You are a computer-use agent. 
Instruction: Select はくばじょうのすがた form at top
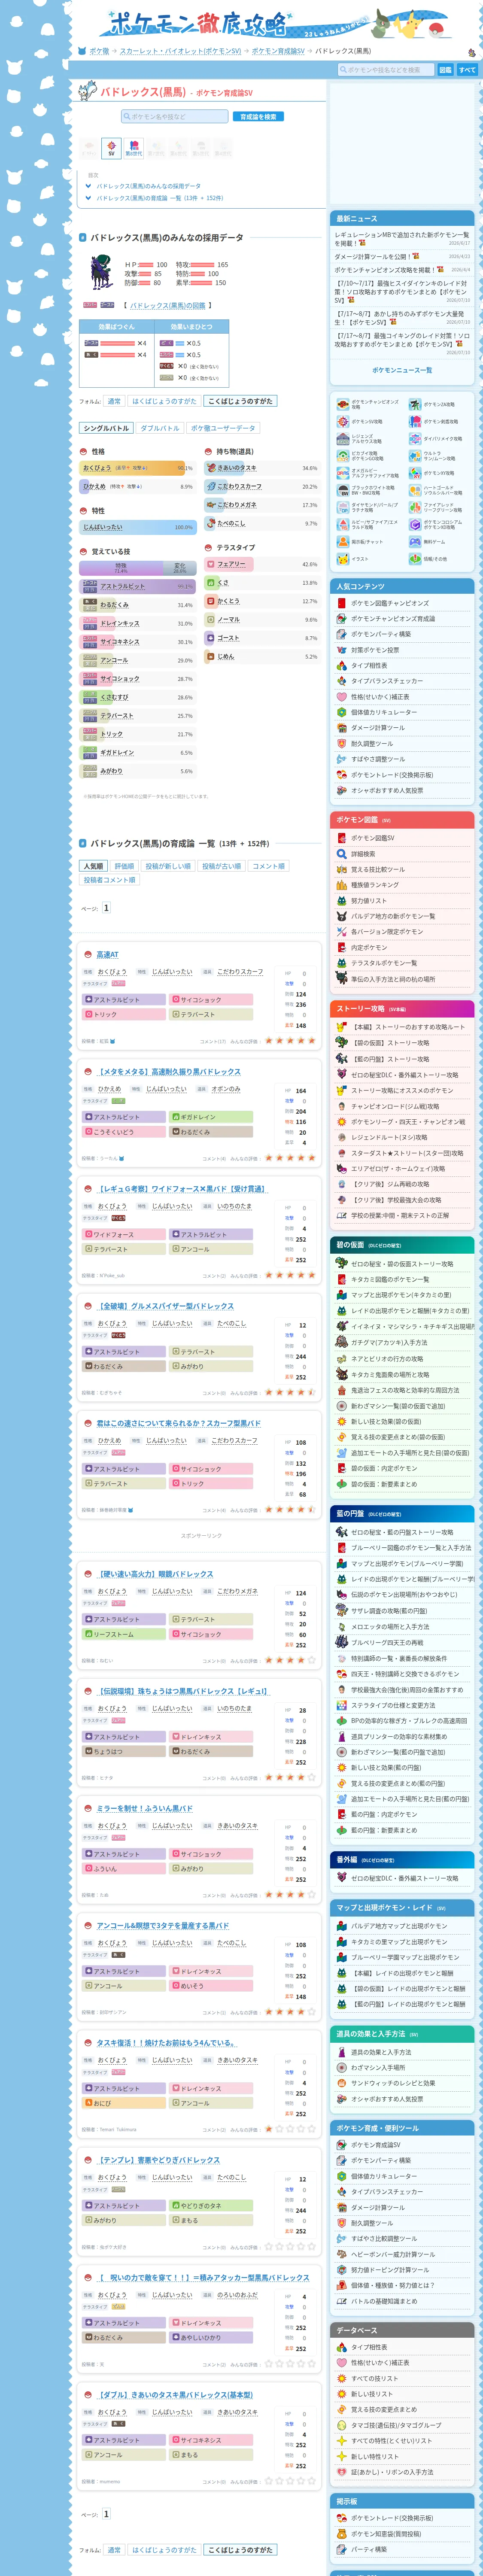[165, 401]
